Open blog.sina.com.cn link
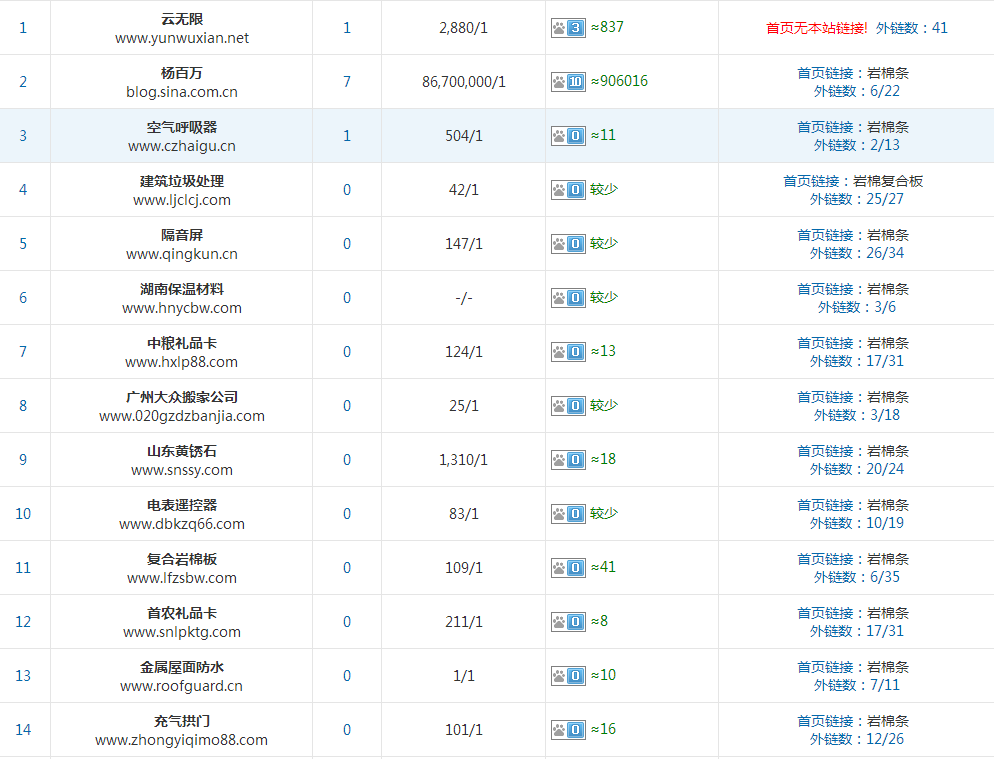Screen dimensions: 994x759 click(x=182, y=92)
